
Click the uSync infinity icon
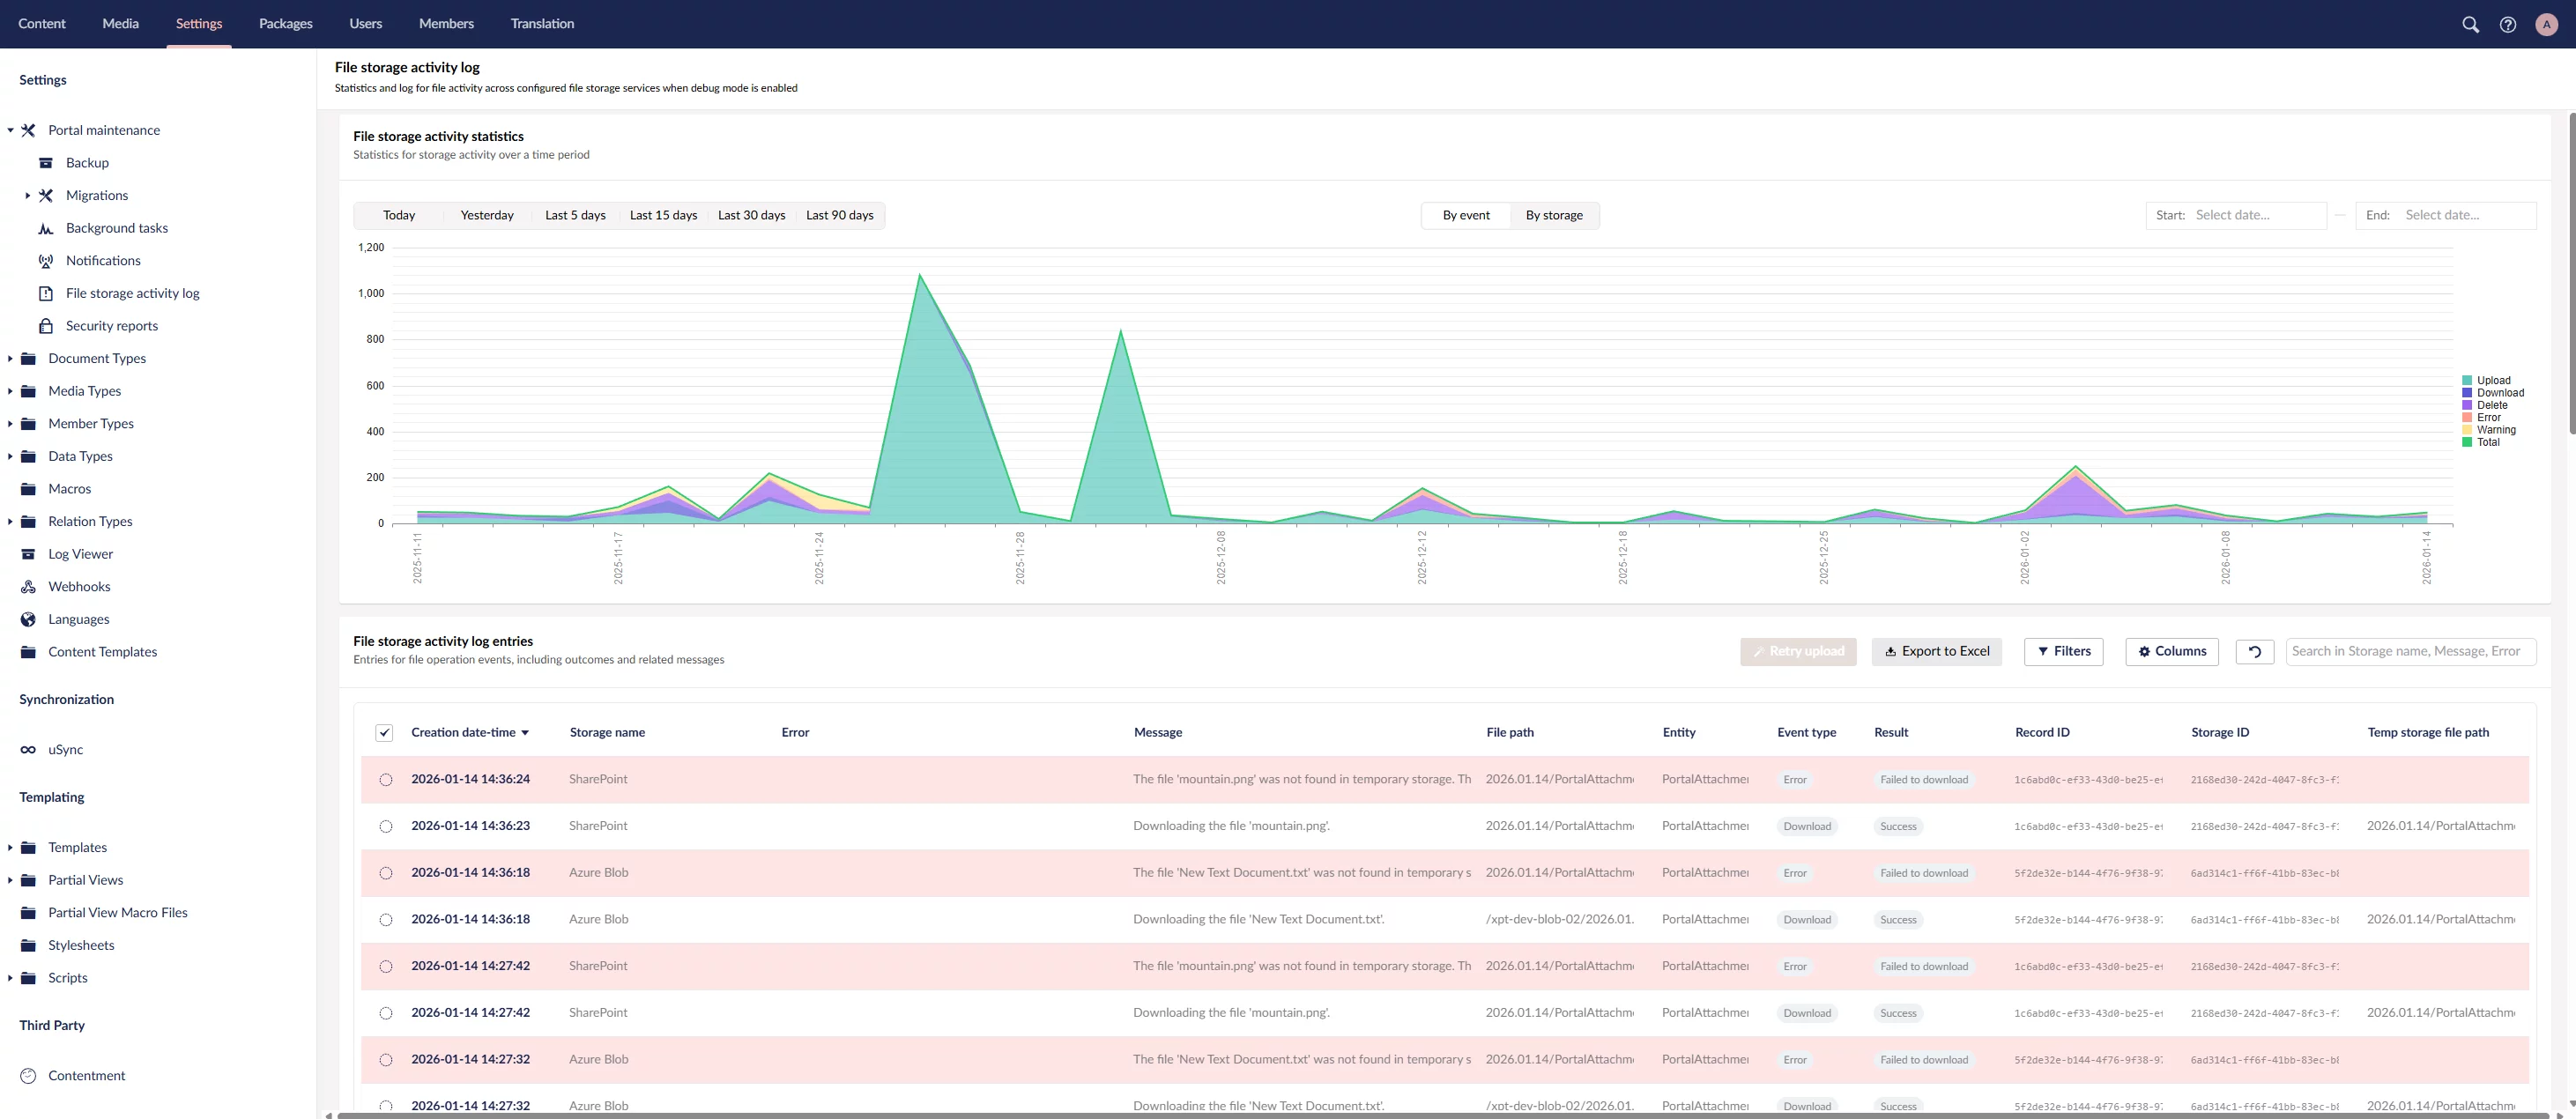pyautogui.click(x=28, y=749)
